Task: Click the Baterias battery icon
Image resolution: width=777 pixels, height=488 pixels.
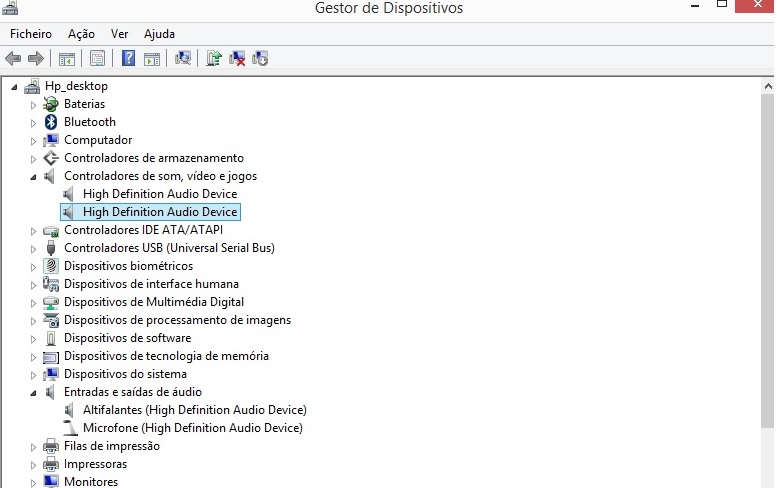Action: pyautogui.click(x=51, y=104)
